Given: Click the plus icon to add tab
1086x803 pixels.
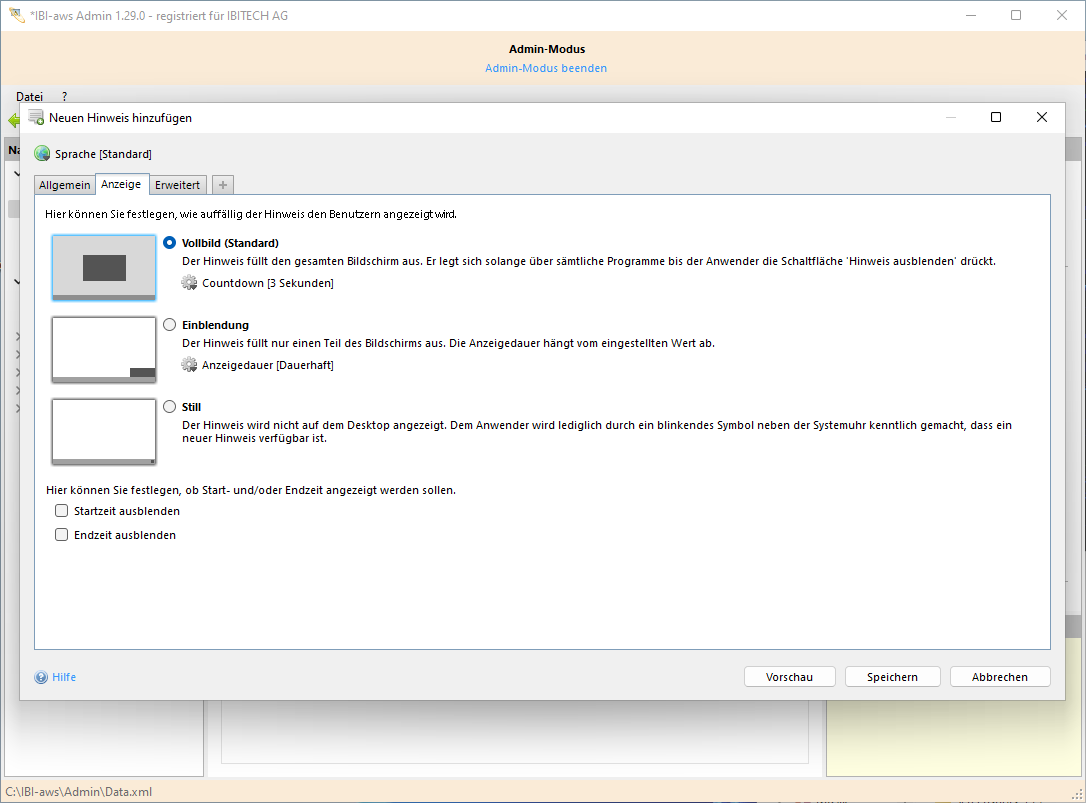Looking at the screenshot, I should click(x=223, y=185).
